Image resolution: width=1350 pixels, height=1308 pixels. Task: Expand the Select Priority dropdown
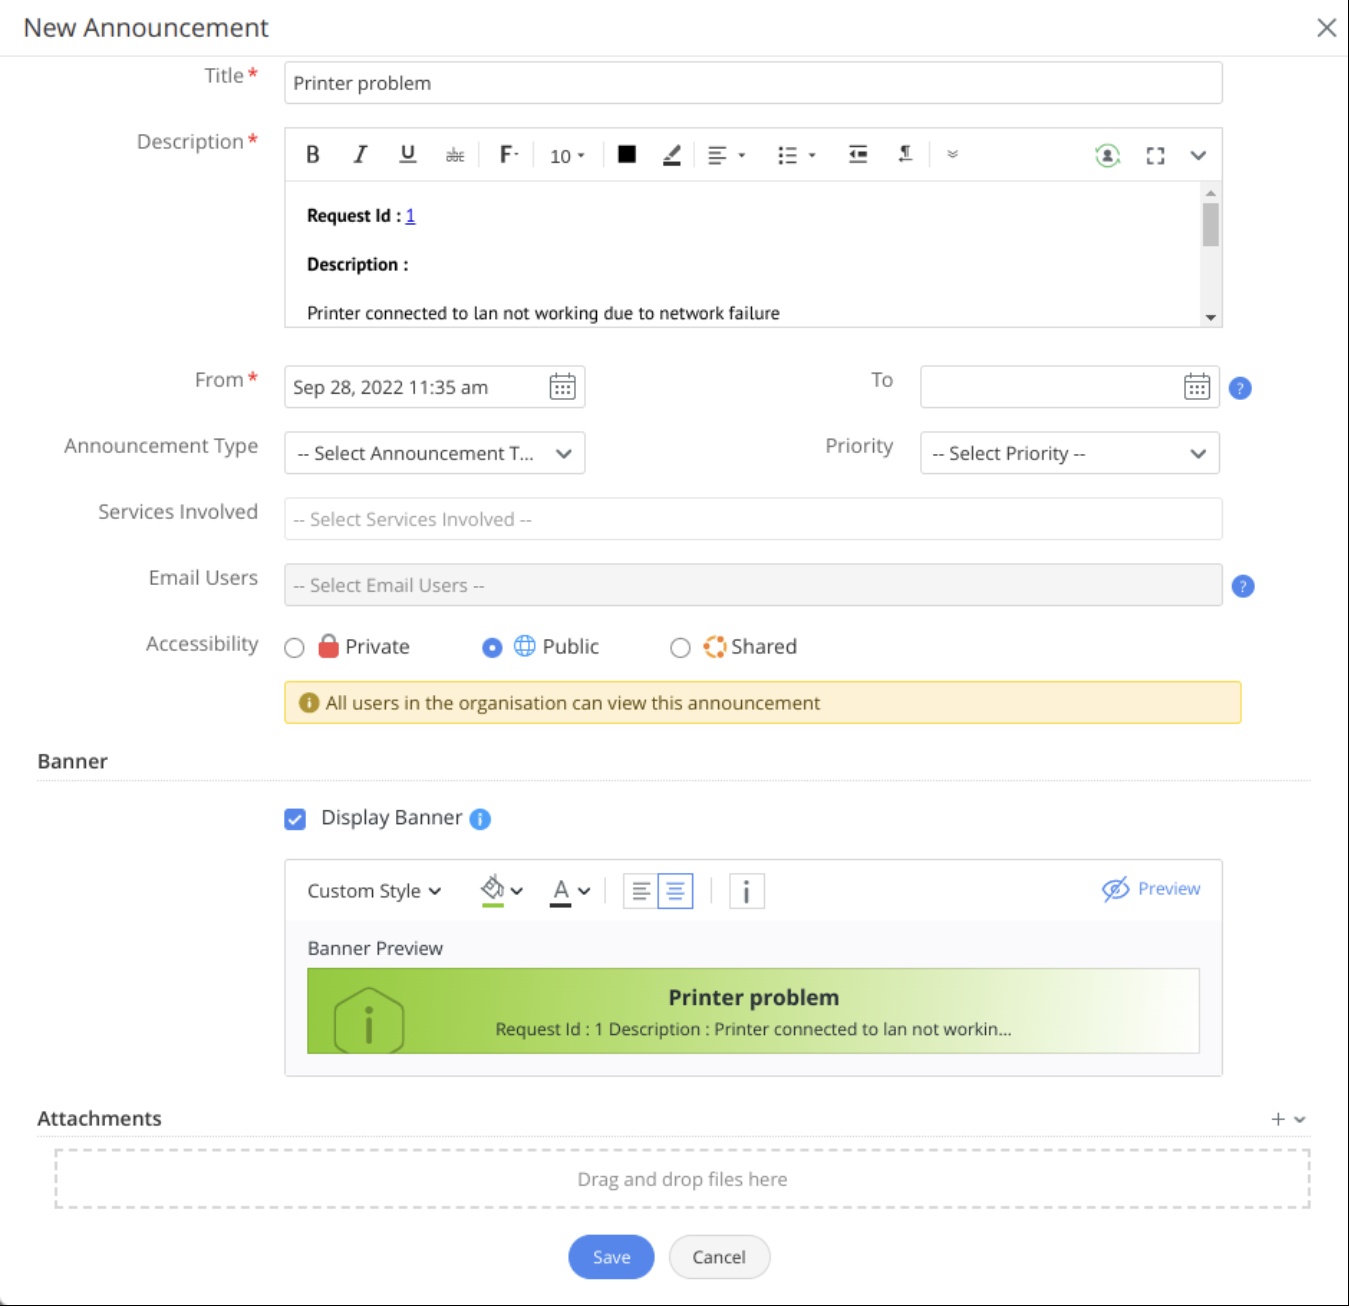tap(1069, 453)
